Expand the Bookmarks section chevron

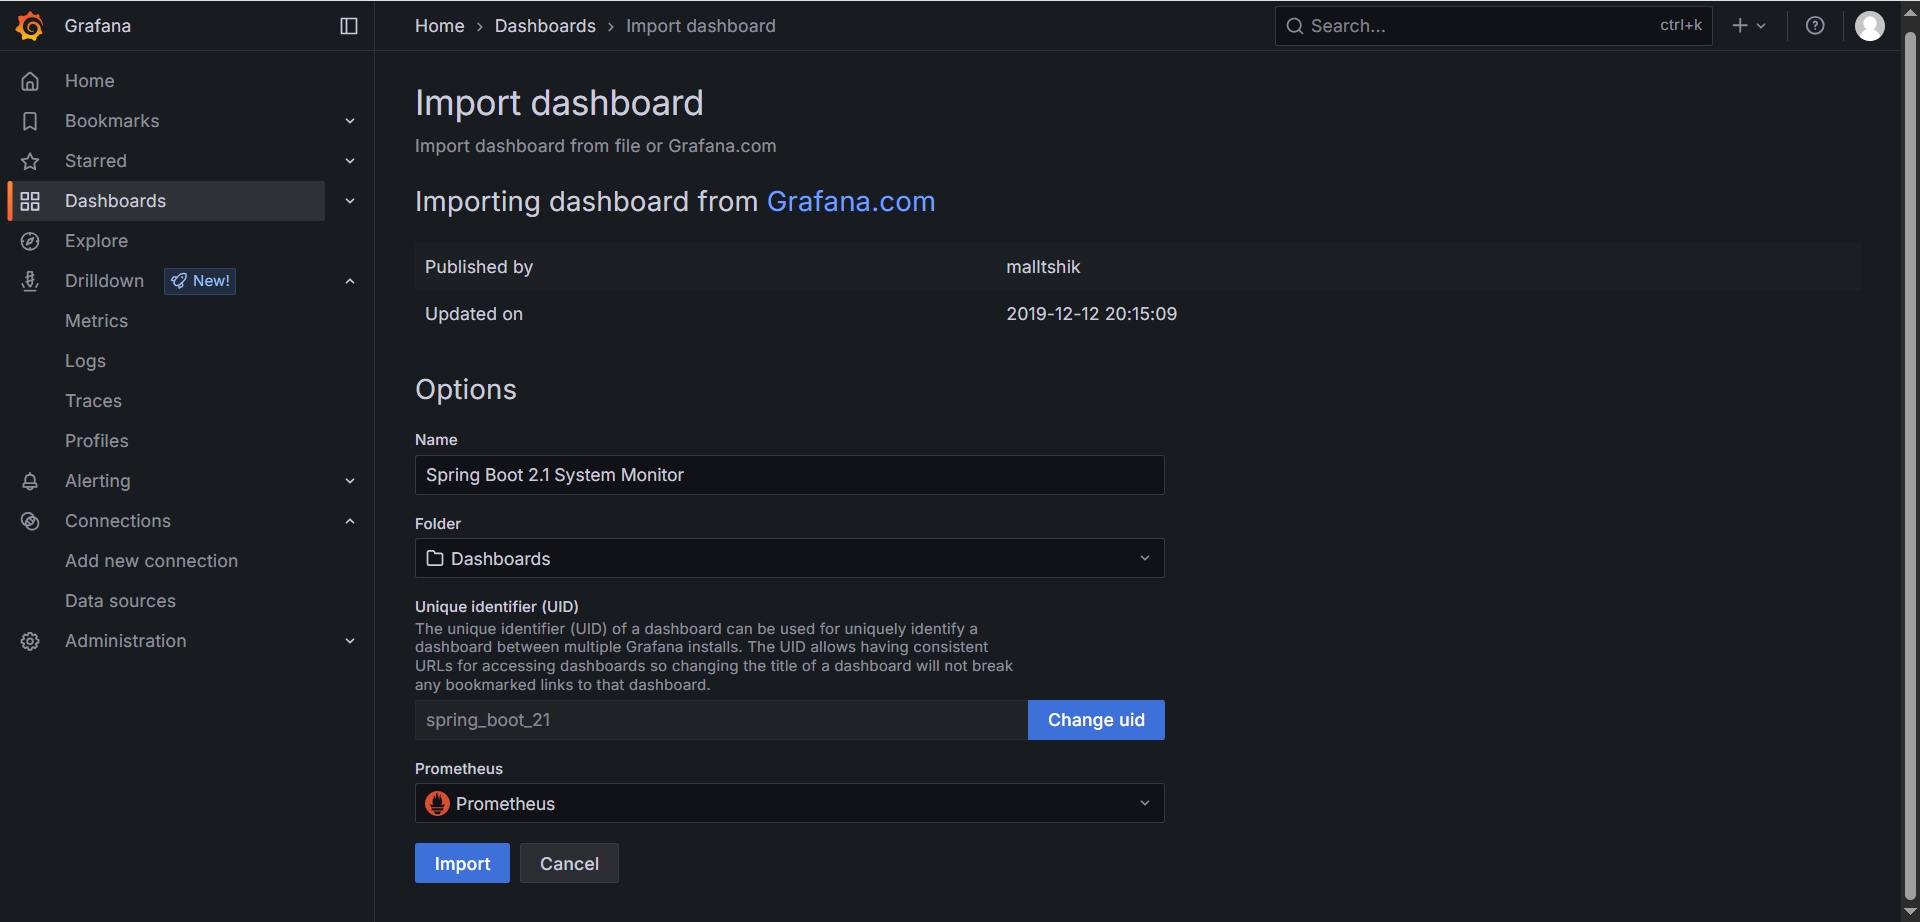pyautogui.click(x=350, y=121)
